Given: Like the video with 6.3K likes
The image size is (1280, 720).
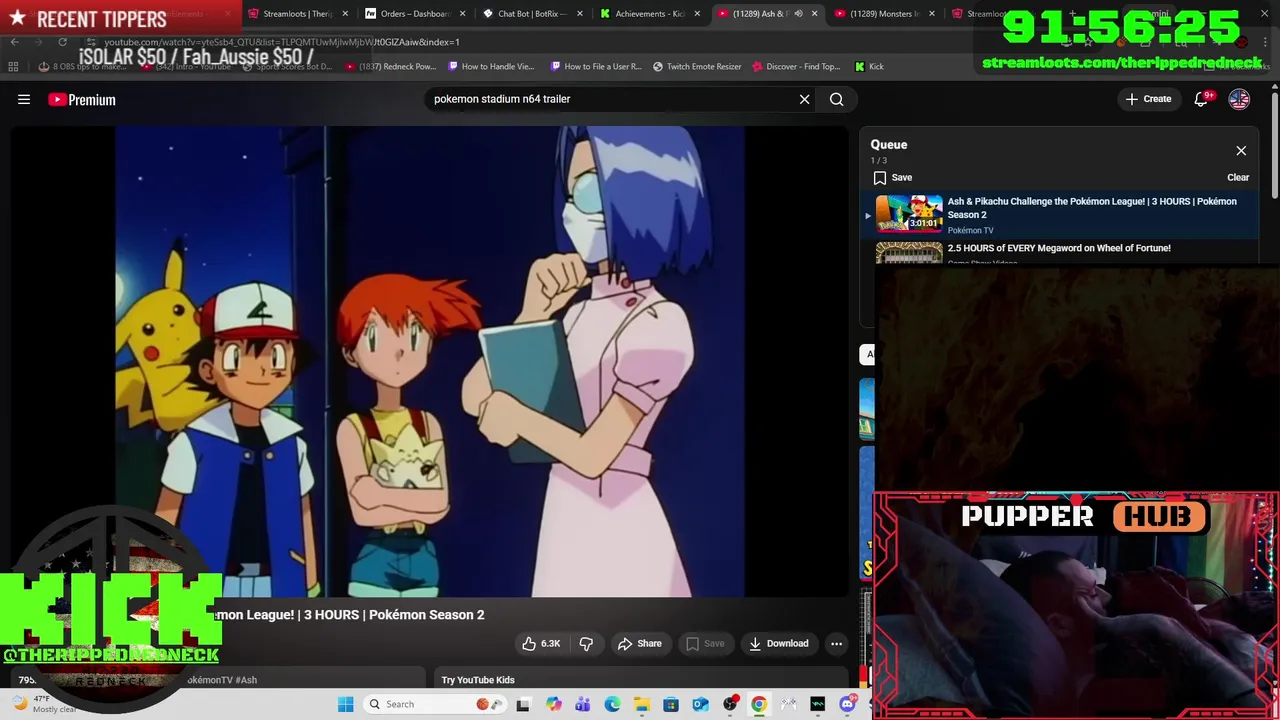Looking at the screenshot, I should (540, 643).
